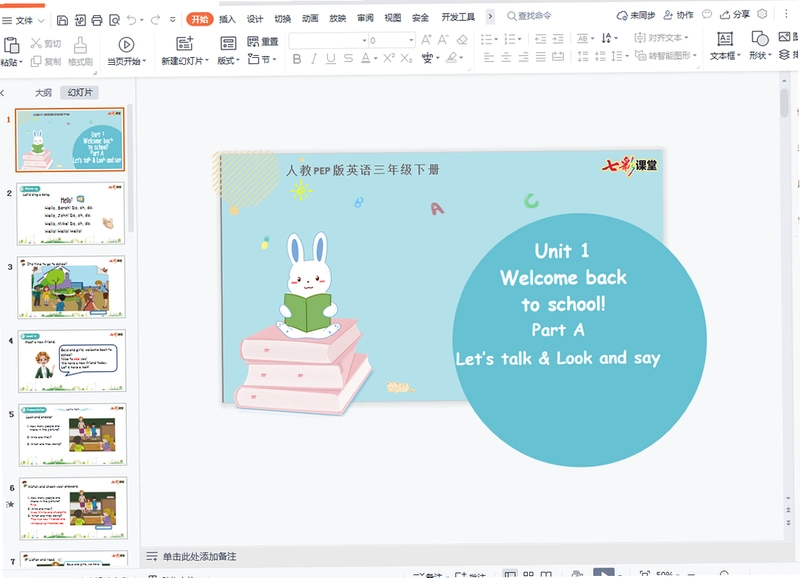Open the text direction dropdown
Screen dimensions: 800x578
pos(610,38)
